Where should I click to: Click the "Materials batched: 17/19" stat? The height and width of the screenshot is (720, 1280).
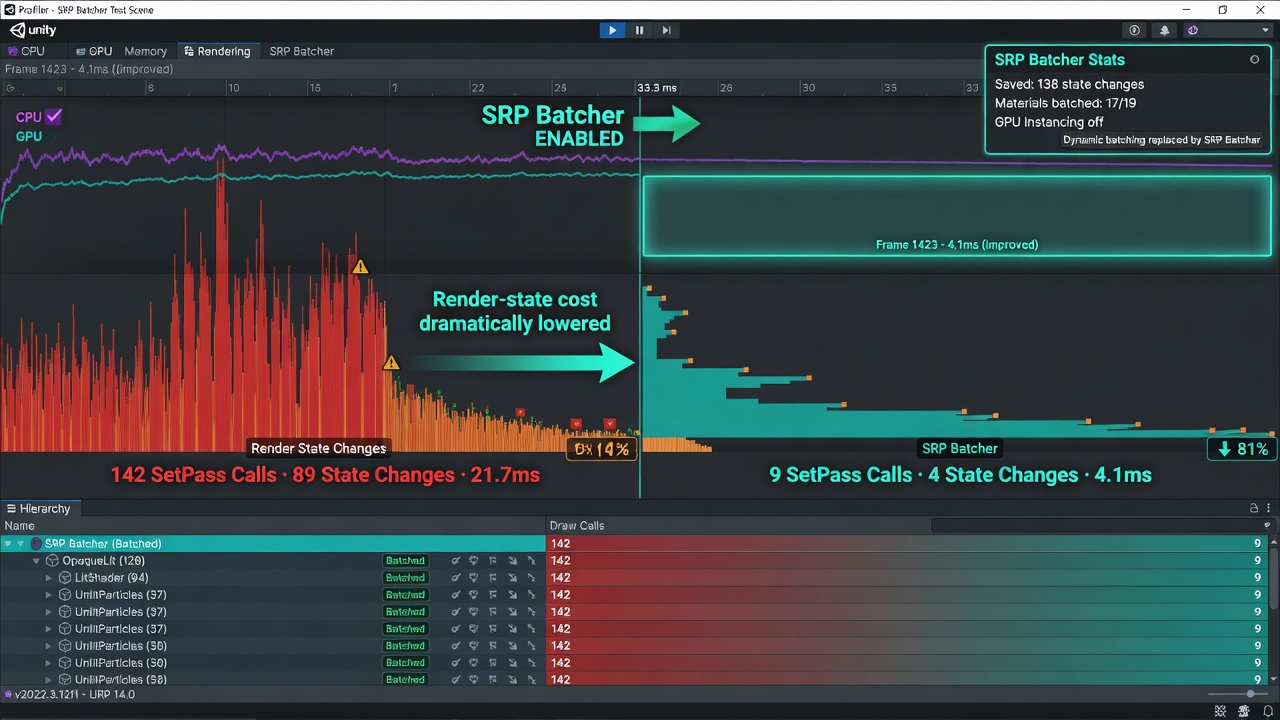tap(1065, 103)
